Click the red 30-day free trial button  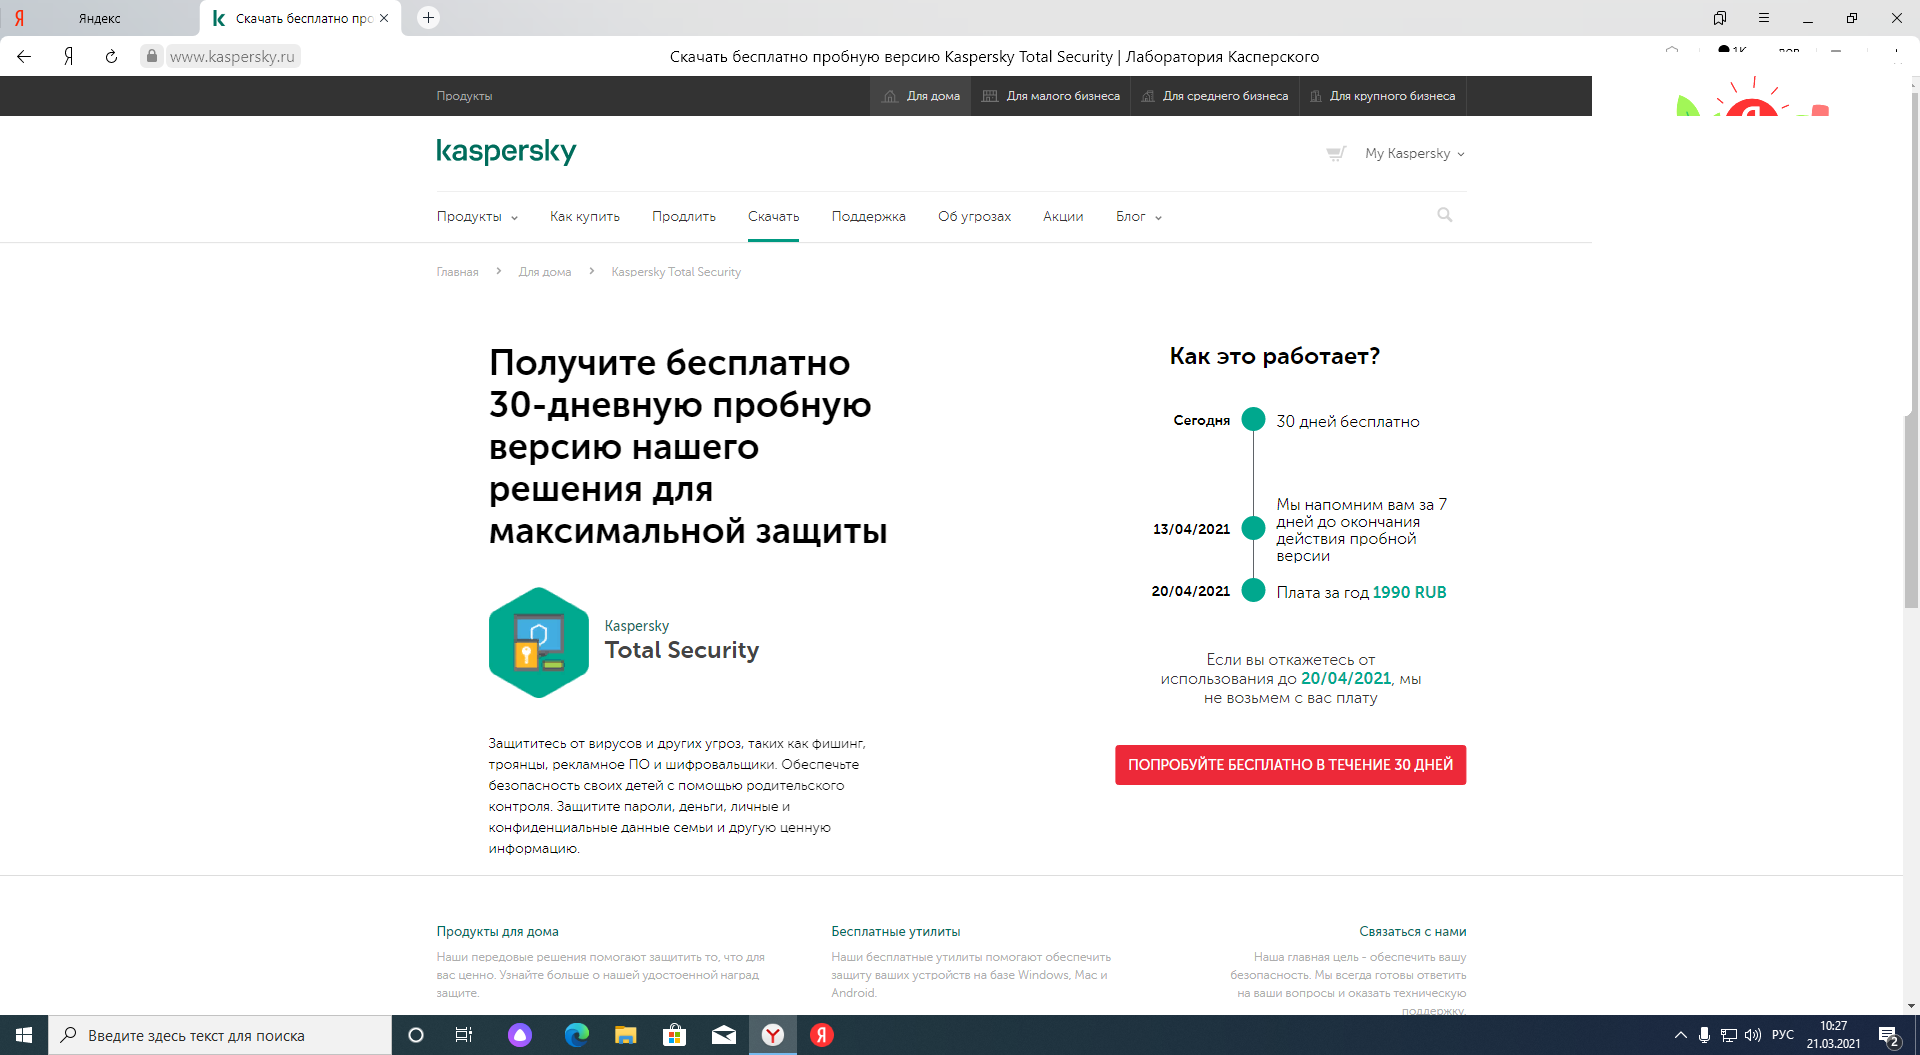click(x=1291, y=765)
